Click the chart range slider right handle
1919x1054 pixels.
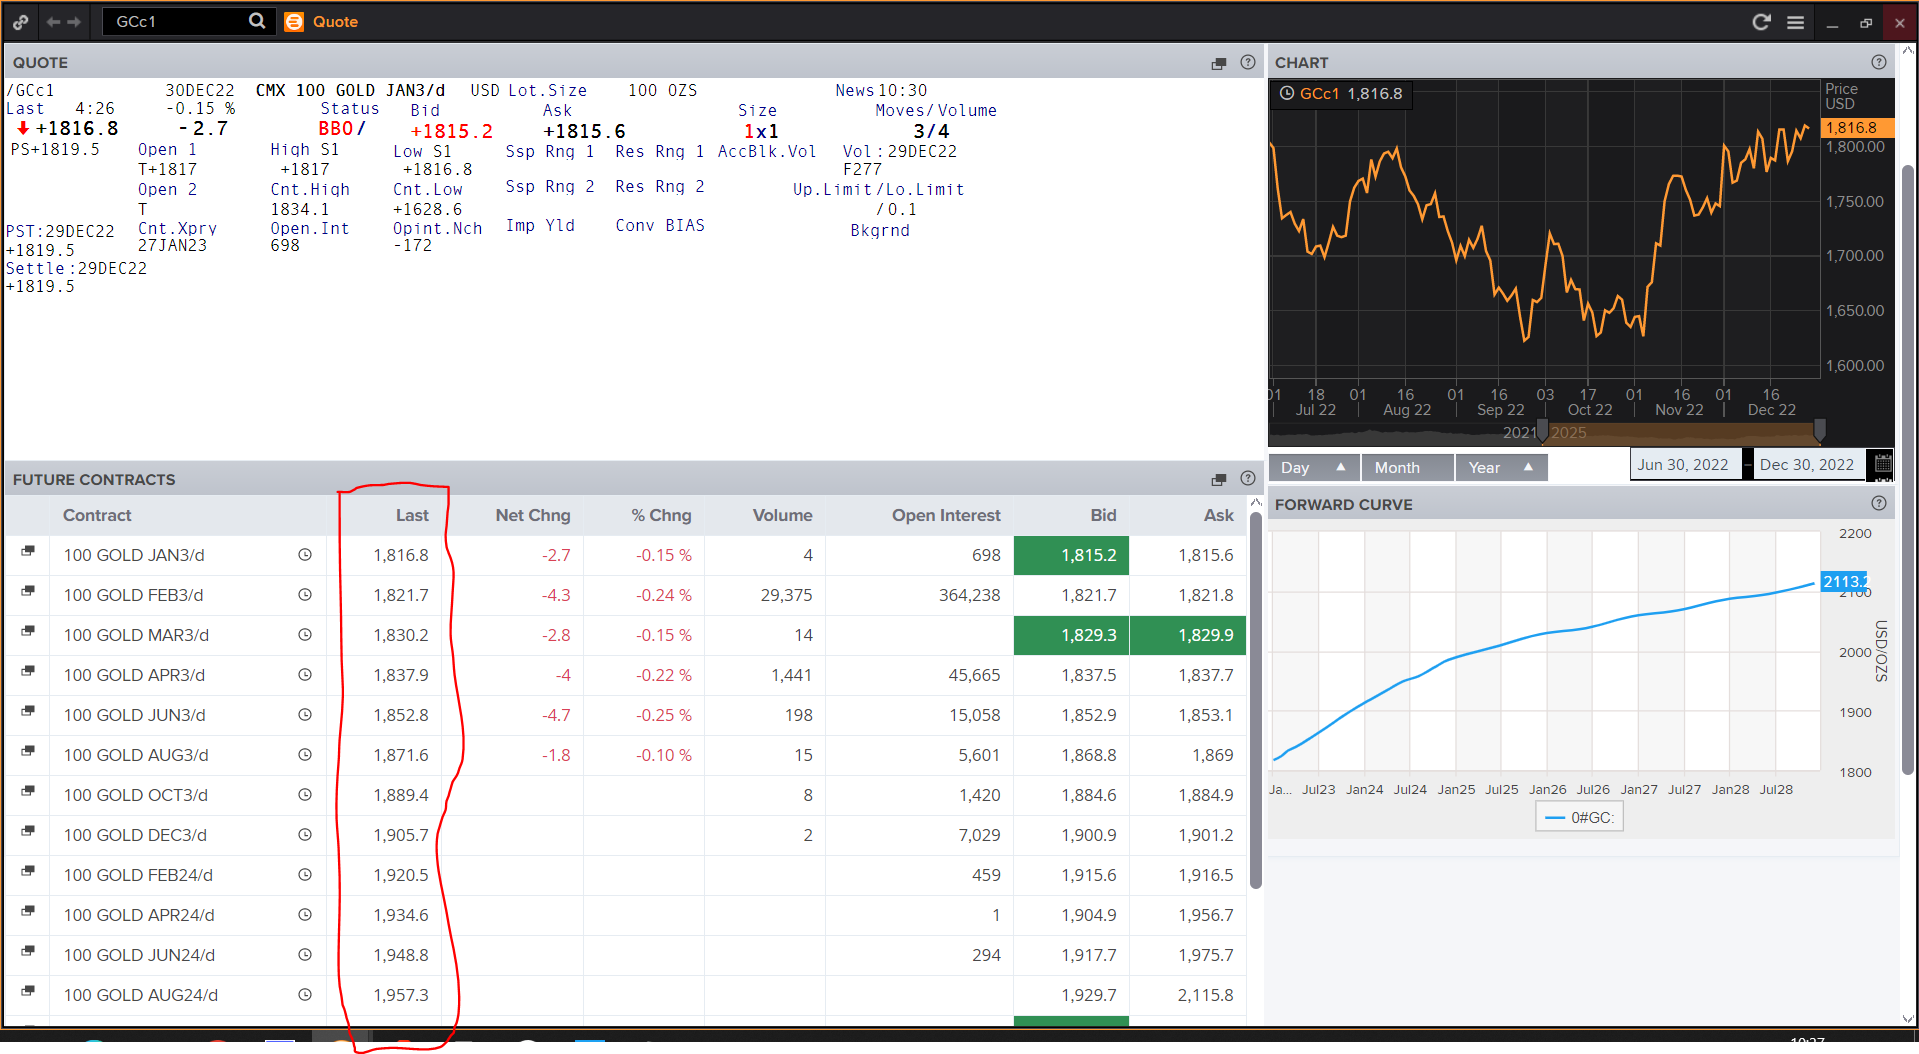click(1819, 431)
